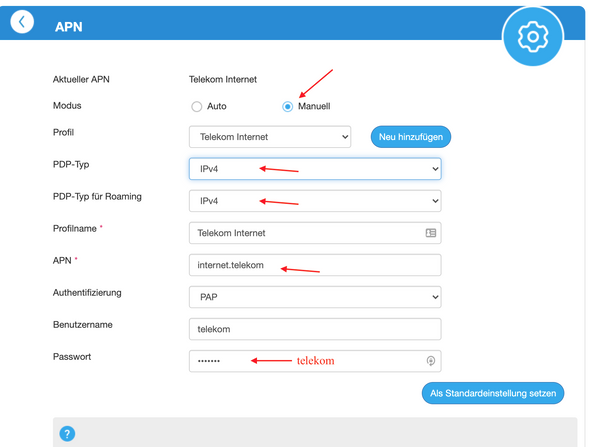Click the Modus label
Viewport: 607px width, 447px height.
67,106
